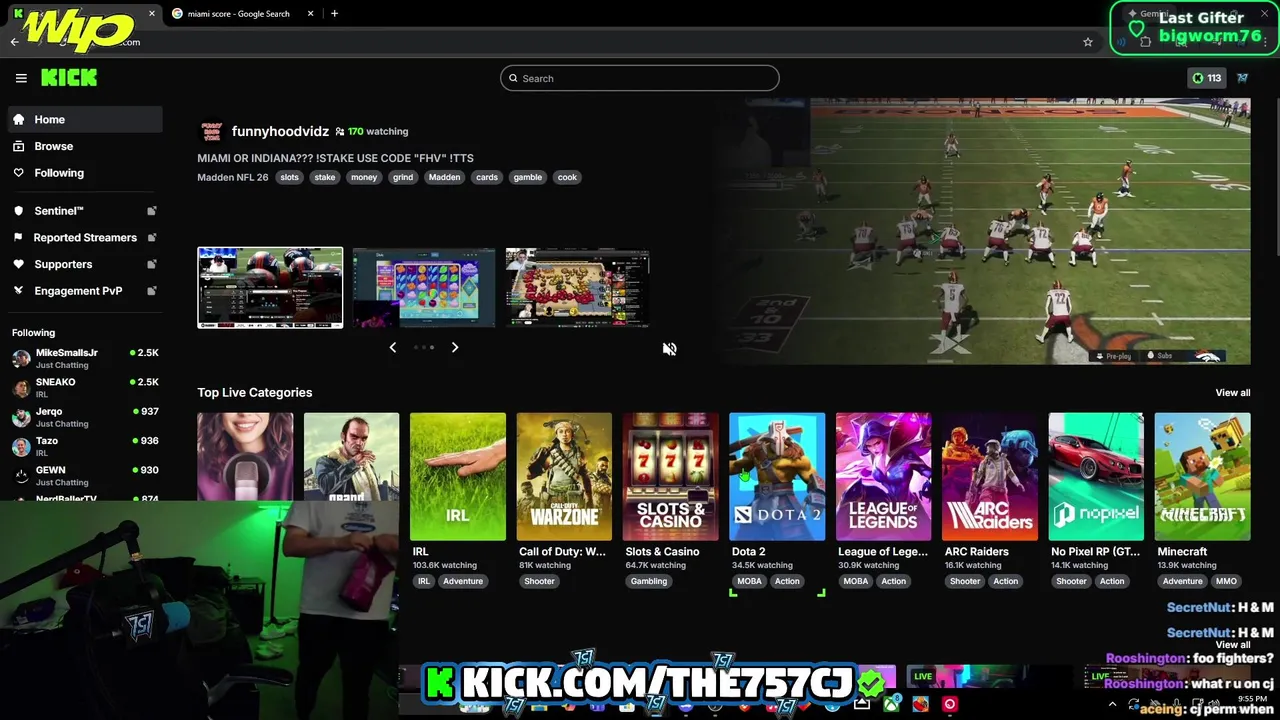Open the League of Legends category card

883,477
